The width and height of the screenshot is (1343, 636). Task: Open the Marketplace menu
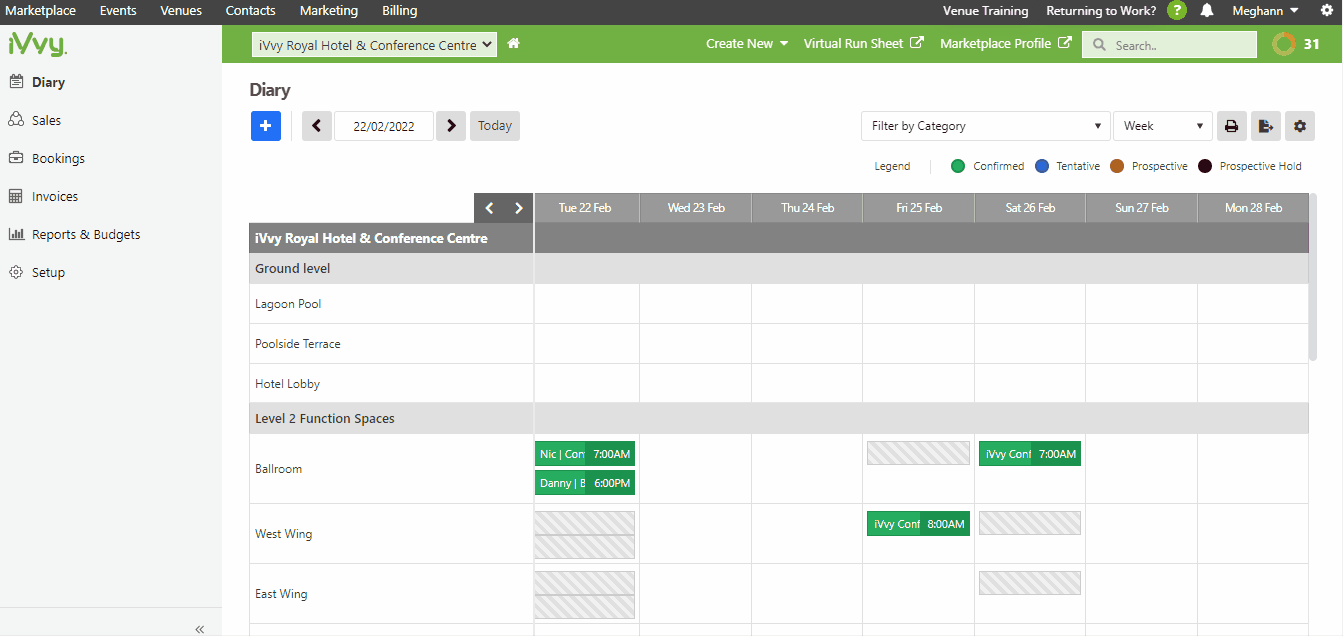(x=41, y=11)
